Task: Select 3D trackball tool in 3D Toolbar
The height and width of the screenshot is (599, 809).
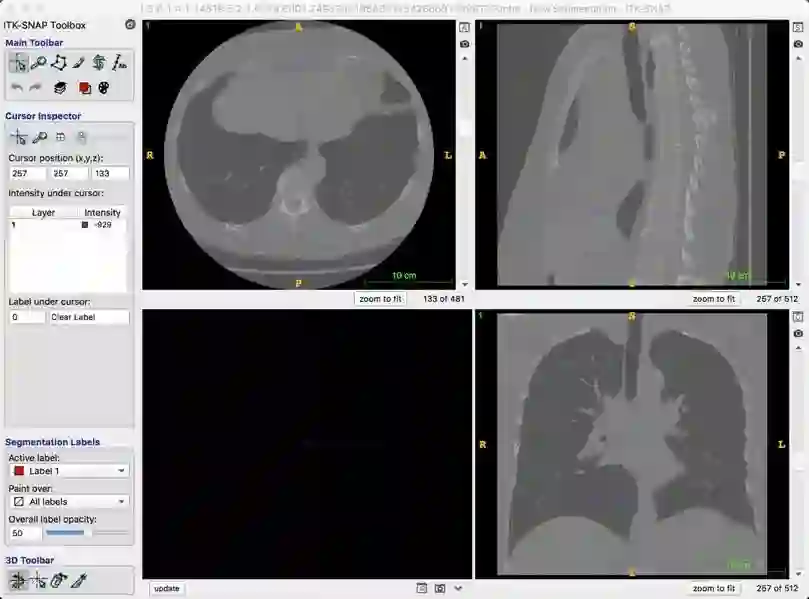Action: point(18,580)
